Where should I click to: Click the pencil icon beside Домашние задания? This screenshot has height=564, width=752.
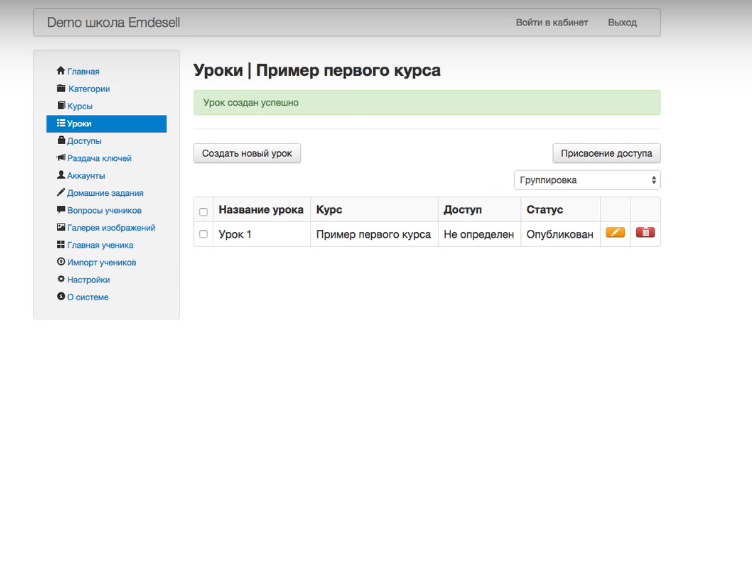click(61, 192)
